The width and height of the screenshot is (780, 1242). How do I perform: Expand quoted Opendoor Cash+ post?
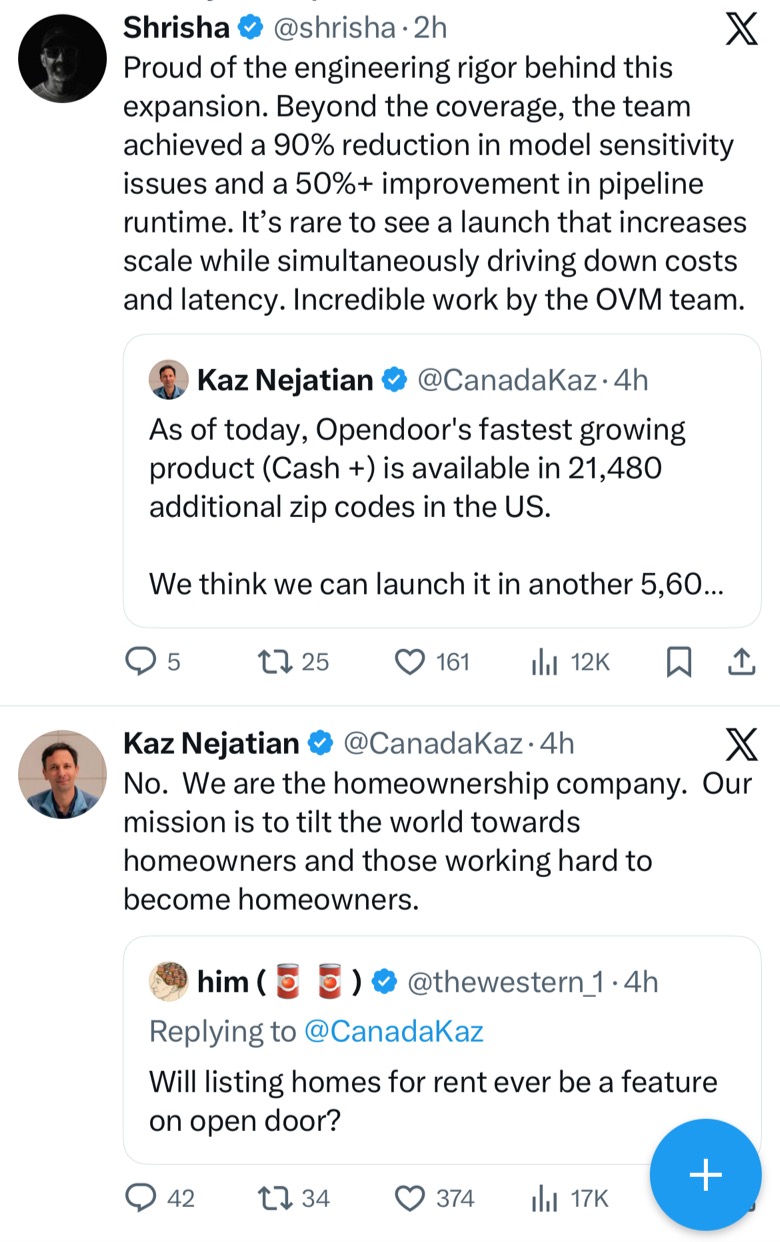(x=442, y=481)
